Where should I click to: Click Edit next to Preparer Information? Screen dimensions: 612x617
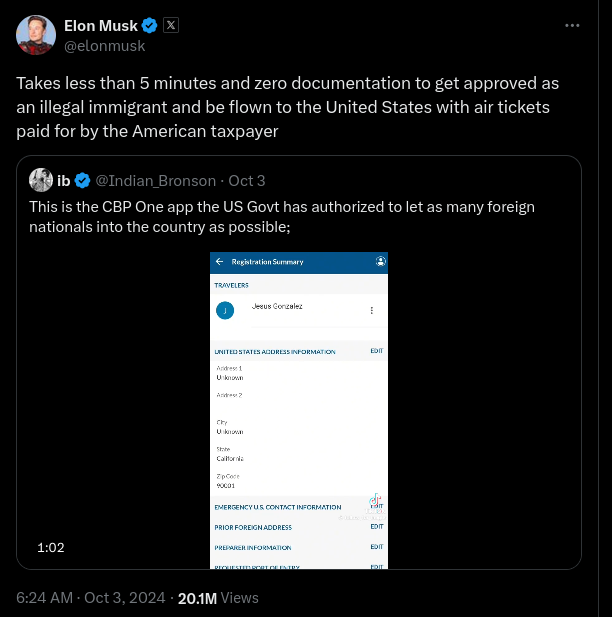[376, 547]
